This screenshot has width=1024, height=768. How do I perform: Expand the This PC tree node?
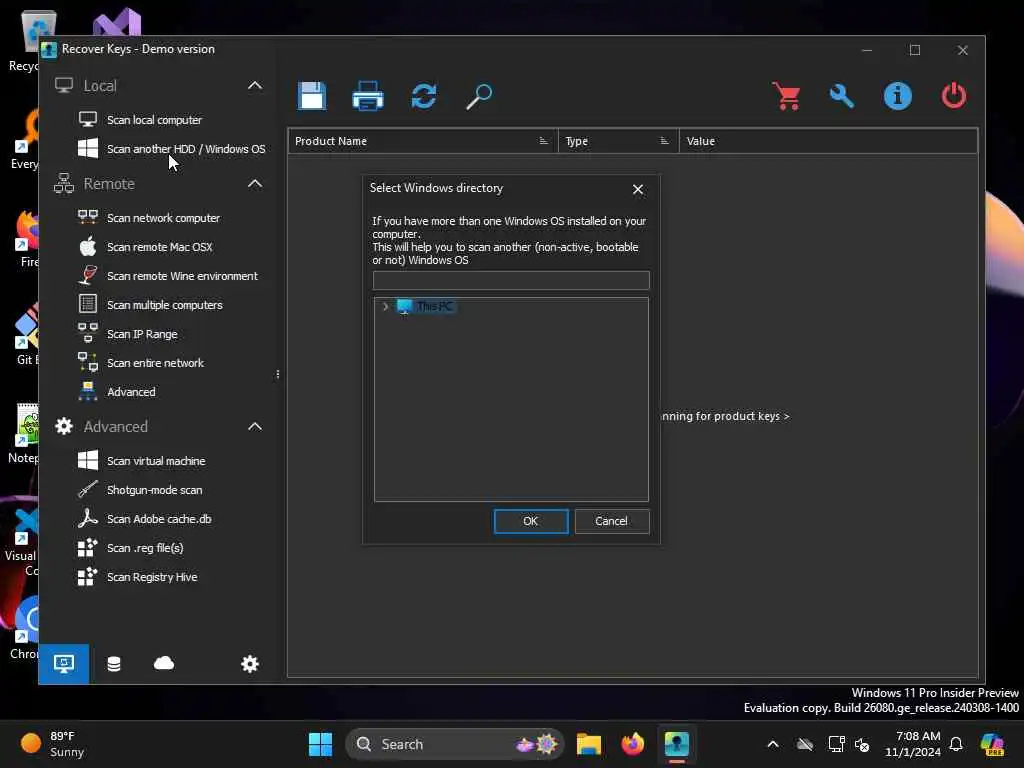385,306
